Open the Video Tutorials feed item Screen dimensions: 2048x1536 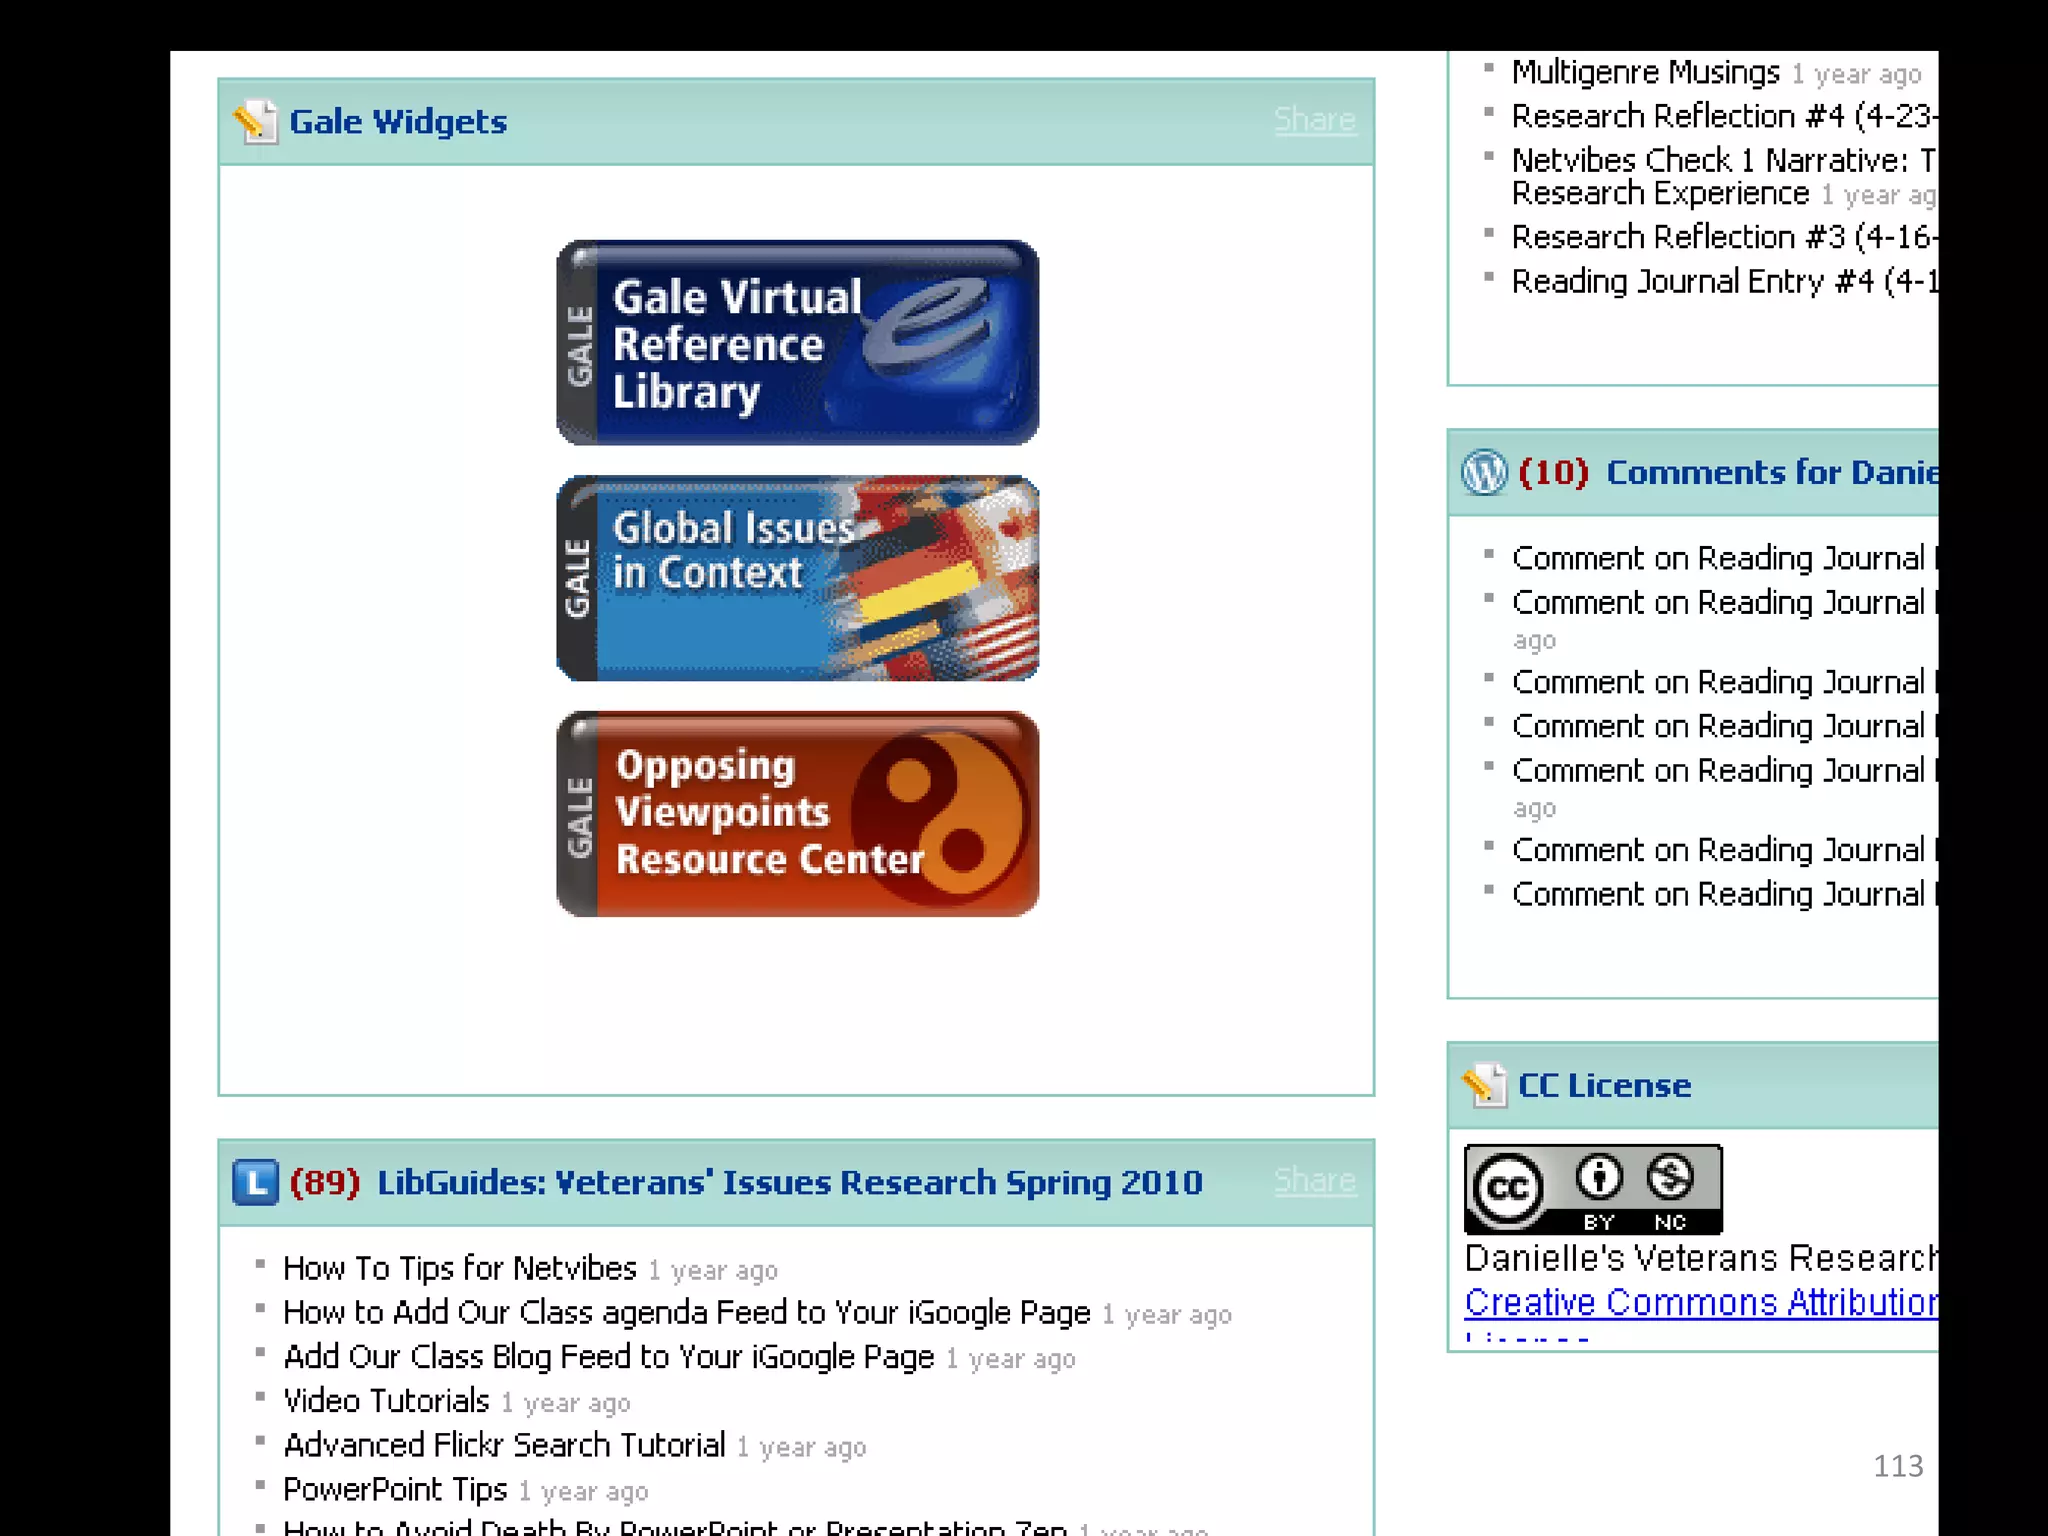coord(386,1401)
